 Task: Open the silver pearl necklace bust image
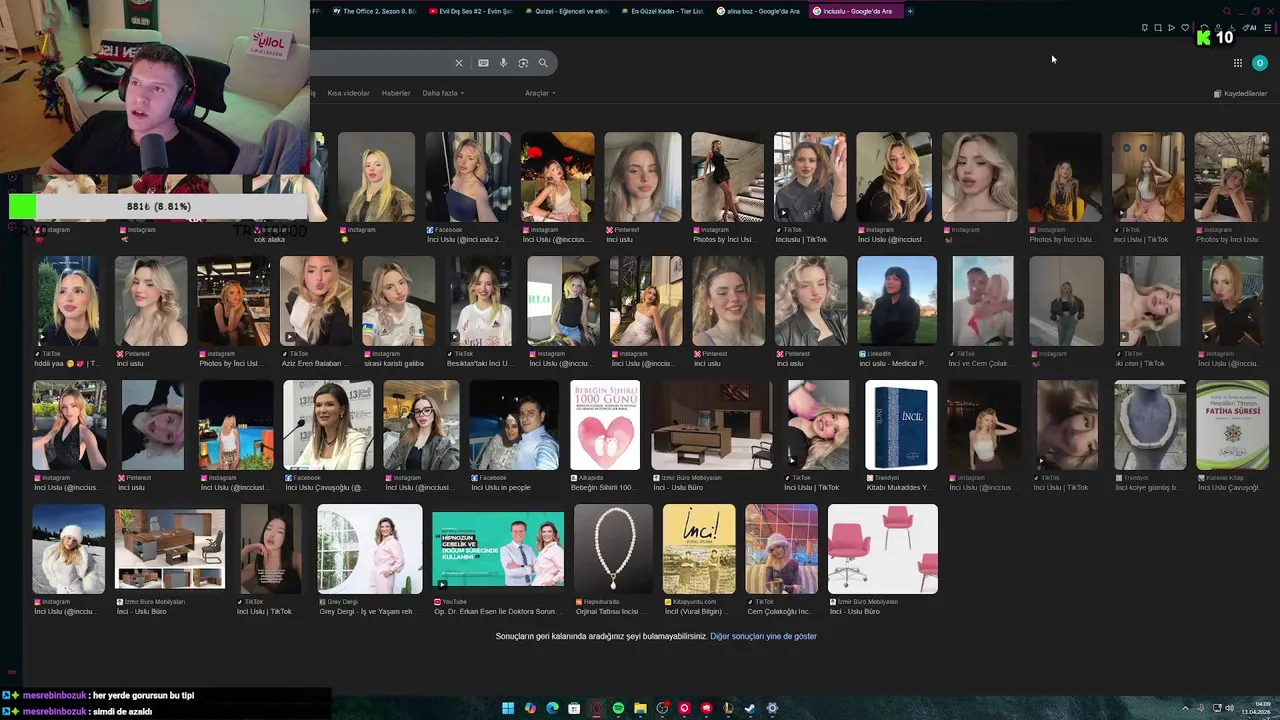point(1150,425)
